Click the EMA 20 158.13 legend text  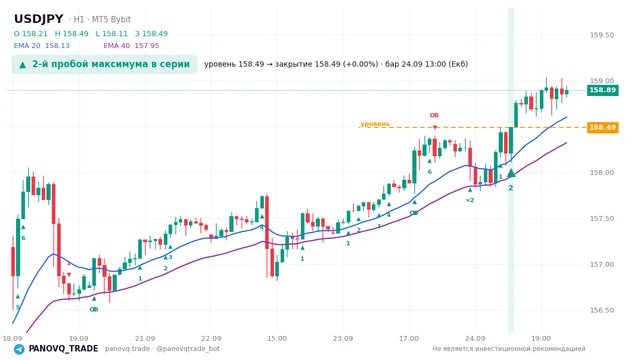[x=42, y=46]
